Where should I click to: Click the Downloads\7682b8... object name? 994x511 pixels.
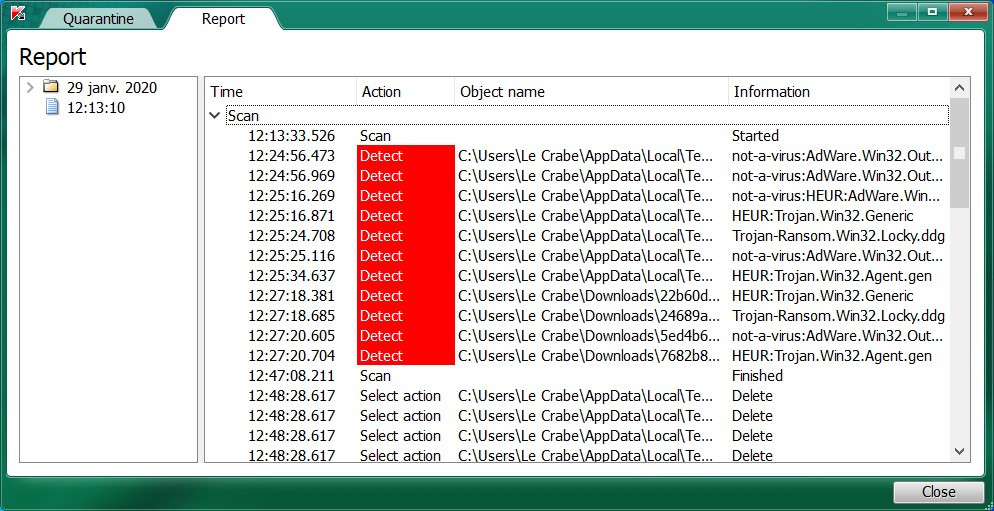point(589,356)
